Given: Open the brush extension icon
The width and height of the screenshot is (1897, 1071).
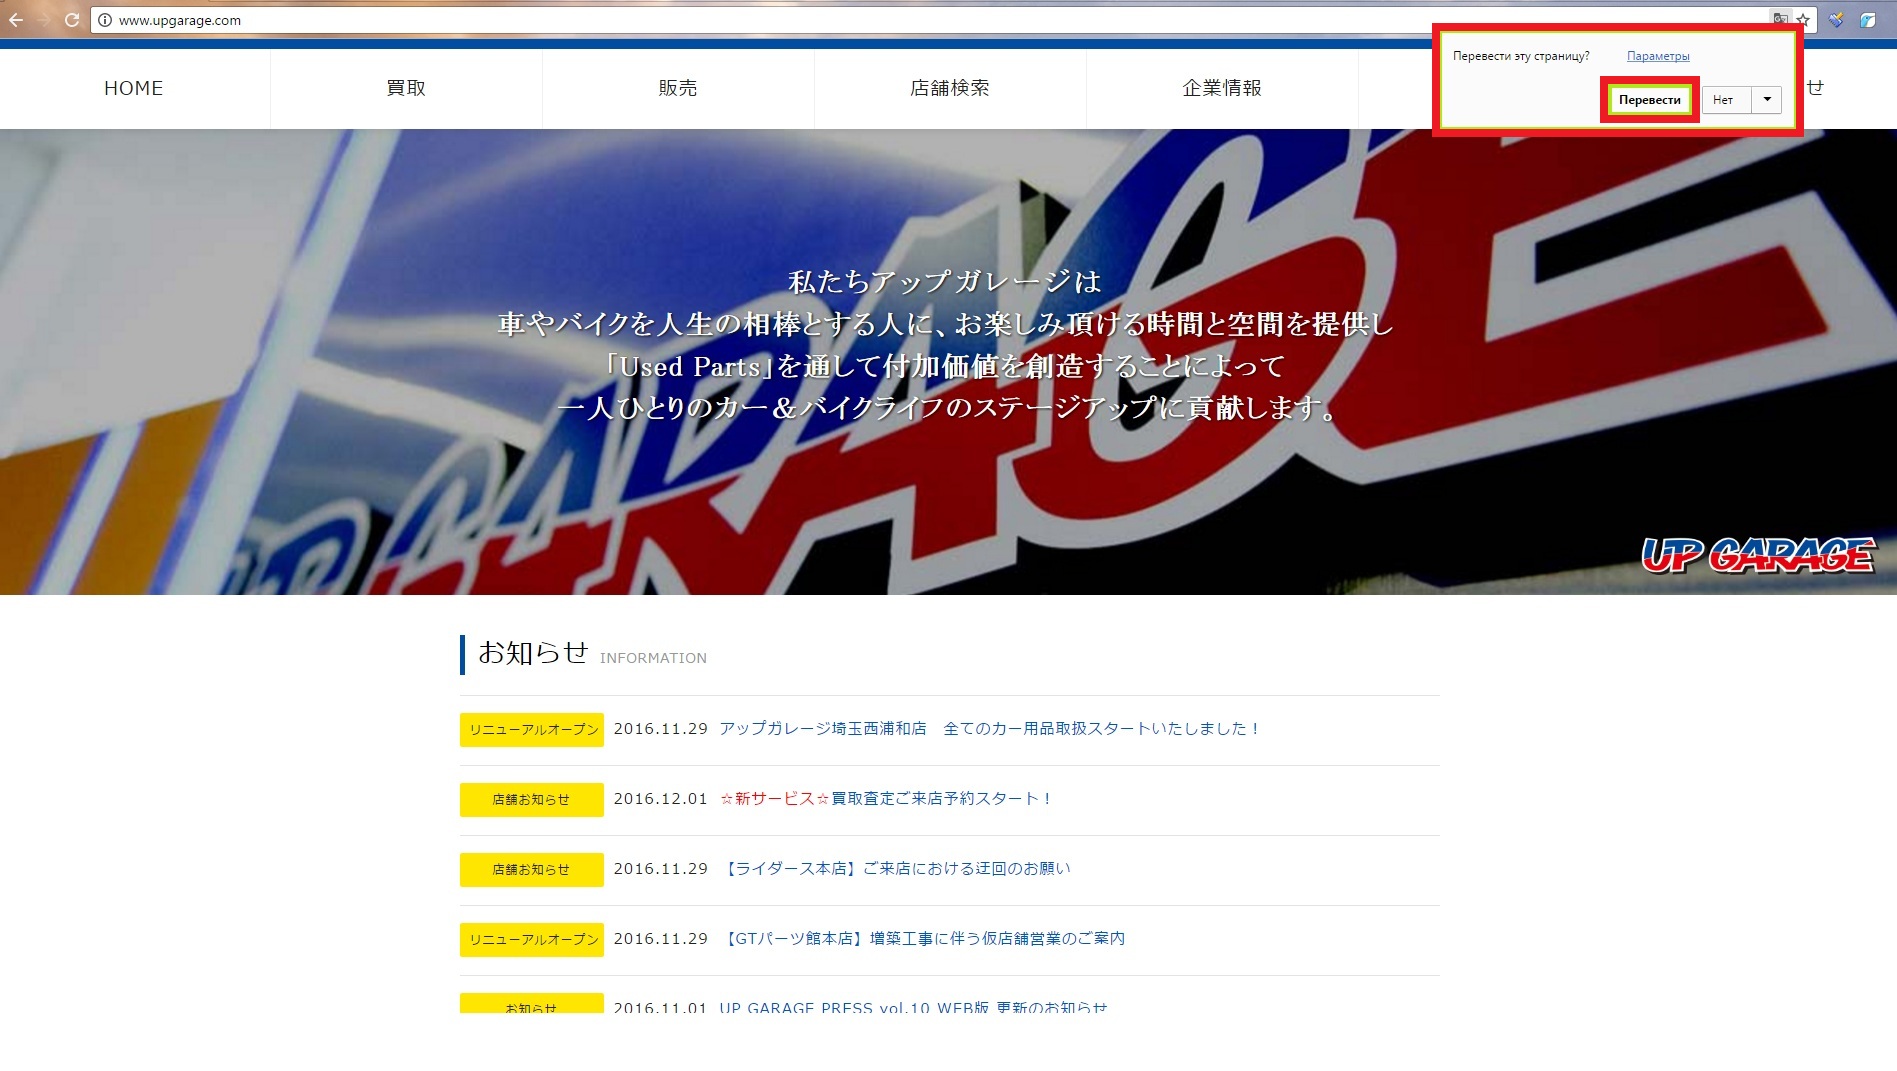Looking at the screenshot, I should [x=1836, y=20].
